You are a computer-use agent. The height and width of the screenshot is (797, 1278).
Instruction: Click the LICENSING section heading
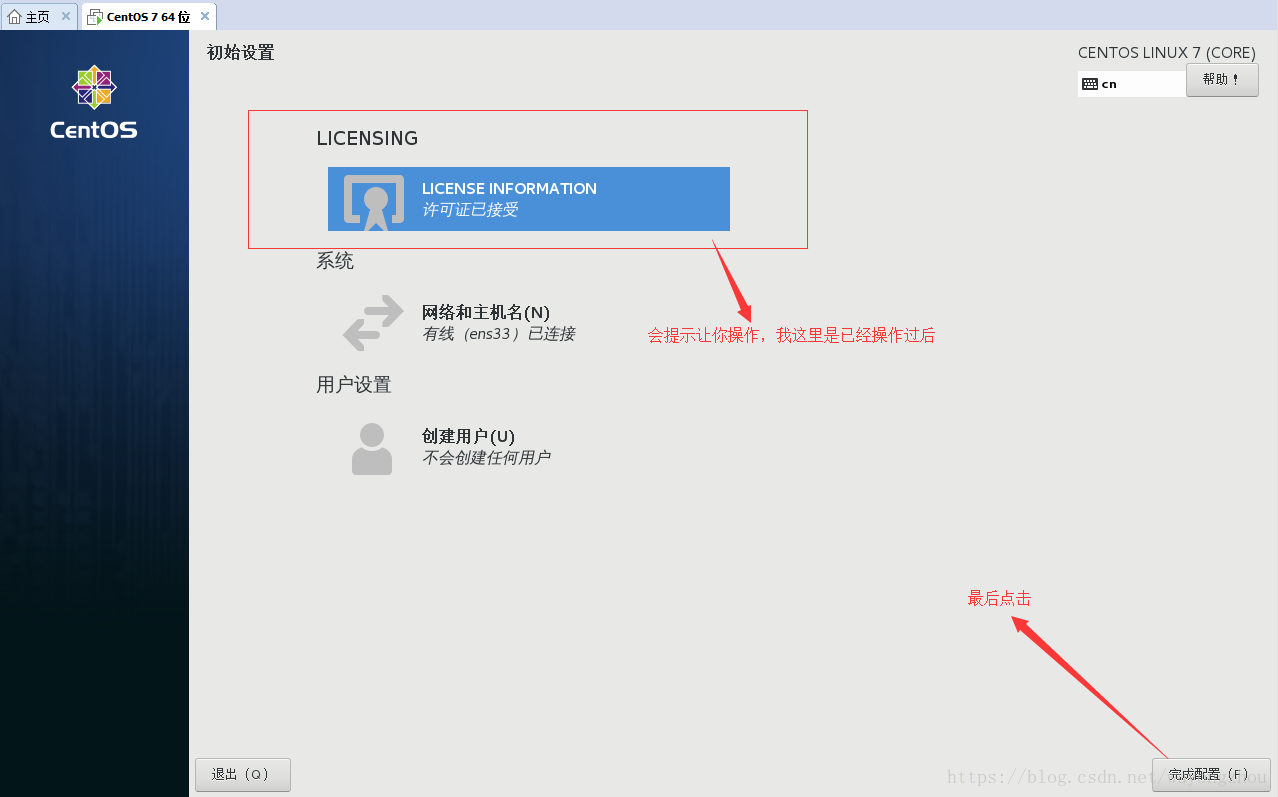tap(367, 138)
